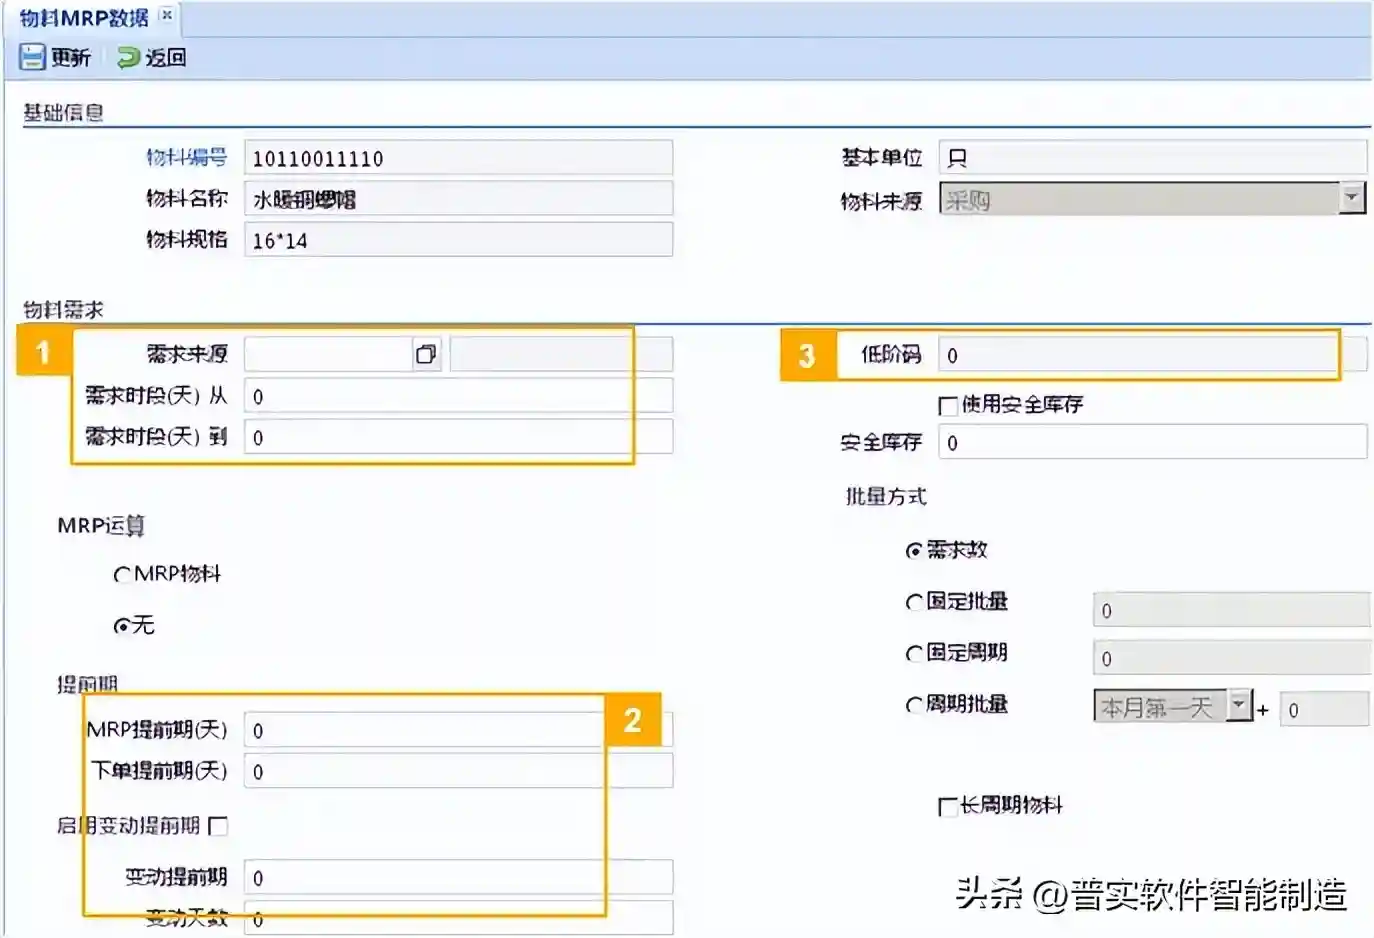Expand the 物料来源 dropdown arrow
Viewport: 1374px width, 938px height.
coord(1351,198)
